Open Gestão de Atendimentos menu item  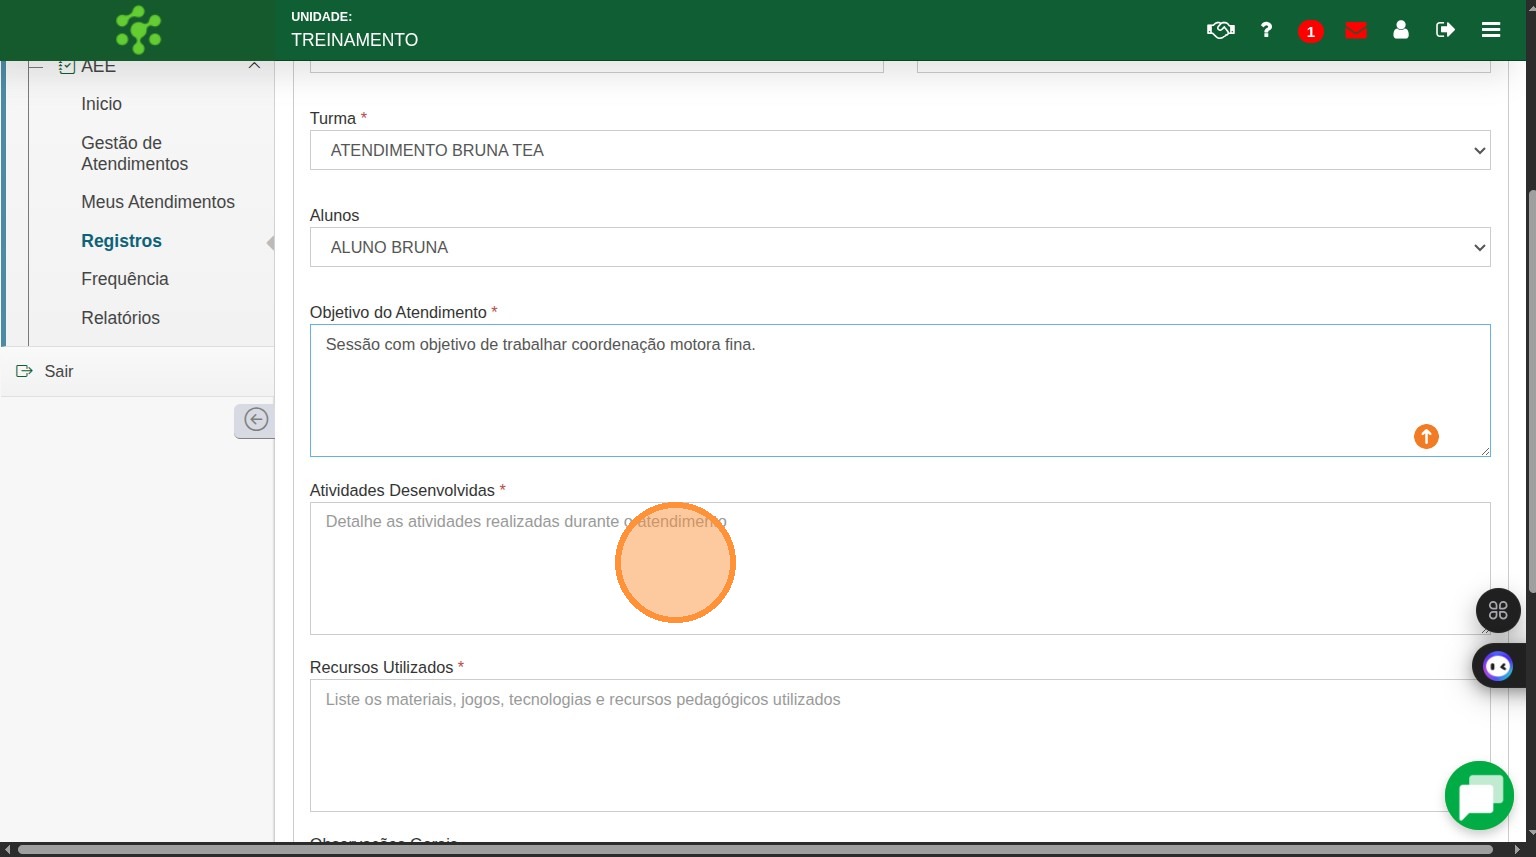pos(135,153)
